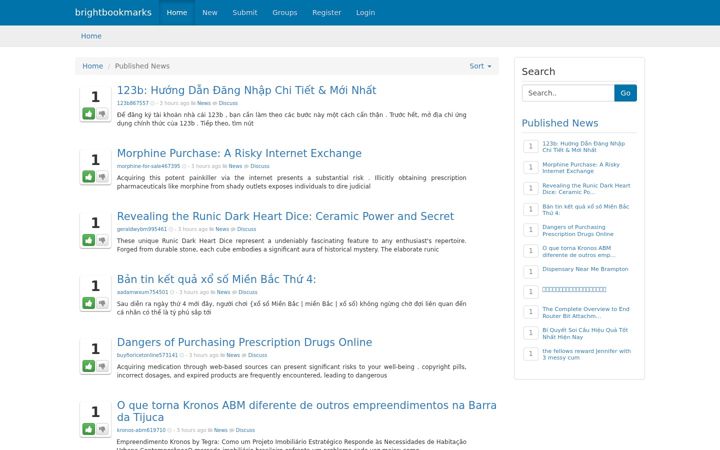Downvote the Bản tin kết quả xổ số story
Viewport: 720px width, 450px height.
[x=102, y=303]
